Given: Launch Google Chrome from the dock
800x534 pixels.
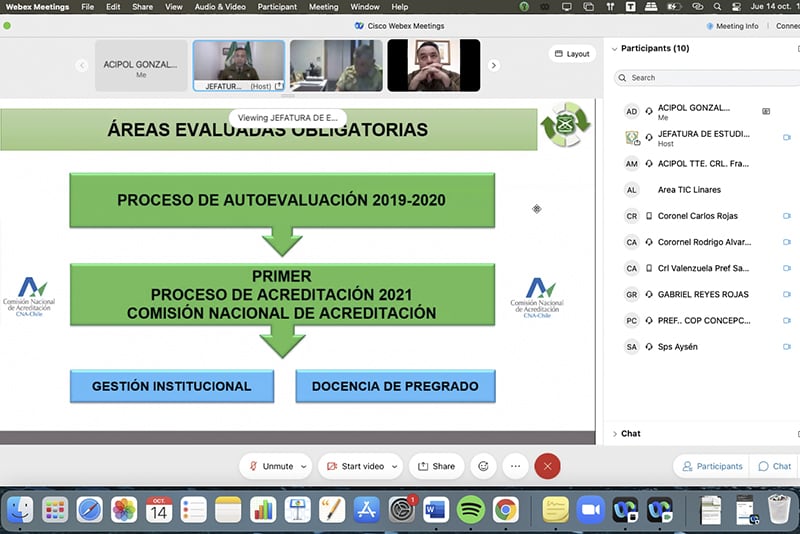Looking at the screenshot, I should [505, 510].
